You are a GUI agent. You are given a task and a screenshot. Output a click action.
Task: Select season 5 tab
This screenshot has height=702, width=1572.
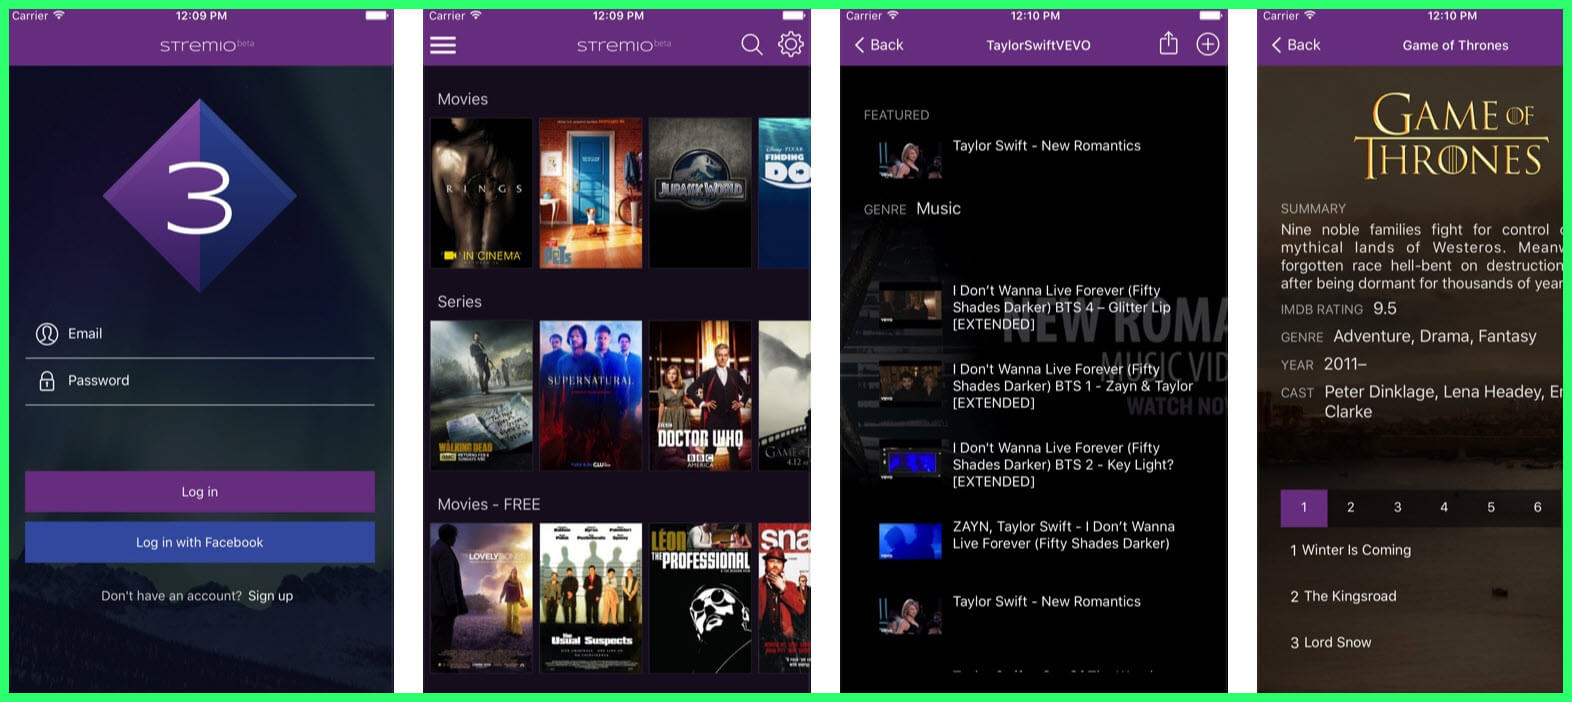click(x=1491, y=507)
